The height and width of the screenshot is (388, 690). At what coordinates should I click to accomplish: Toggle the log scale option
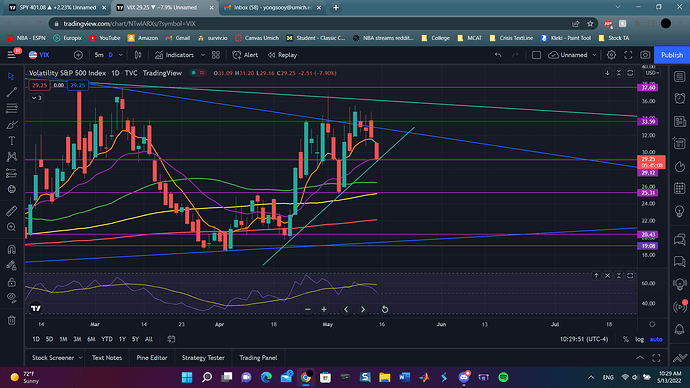pyautogui.click(x=639, y=339)
